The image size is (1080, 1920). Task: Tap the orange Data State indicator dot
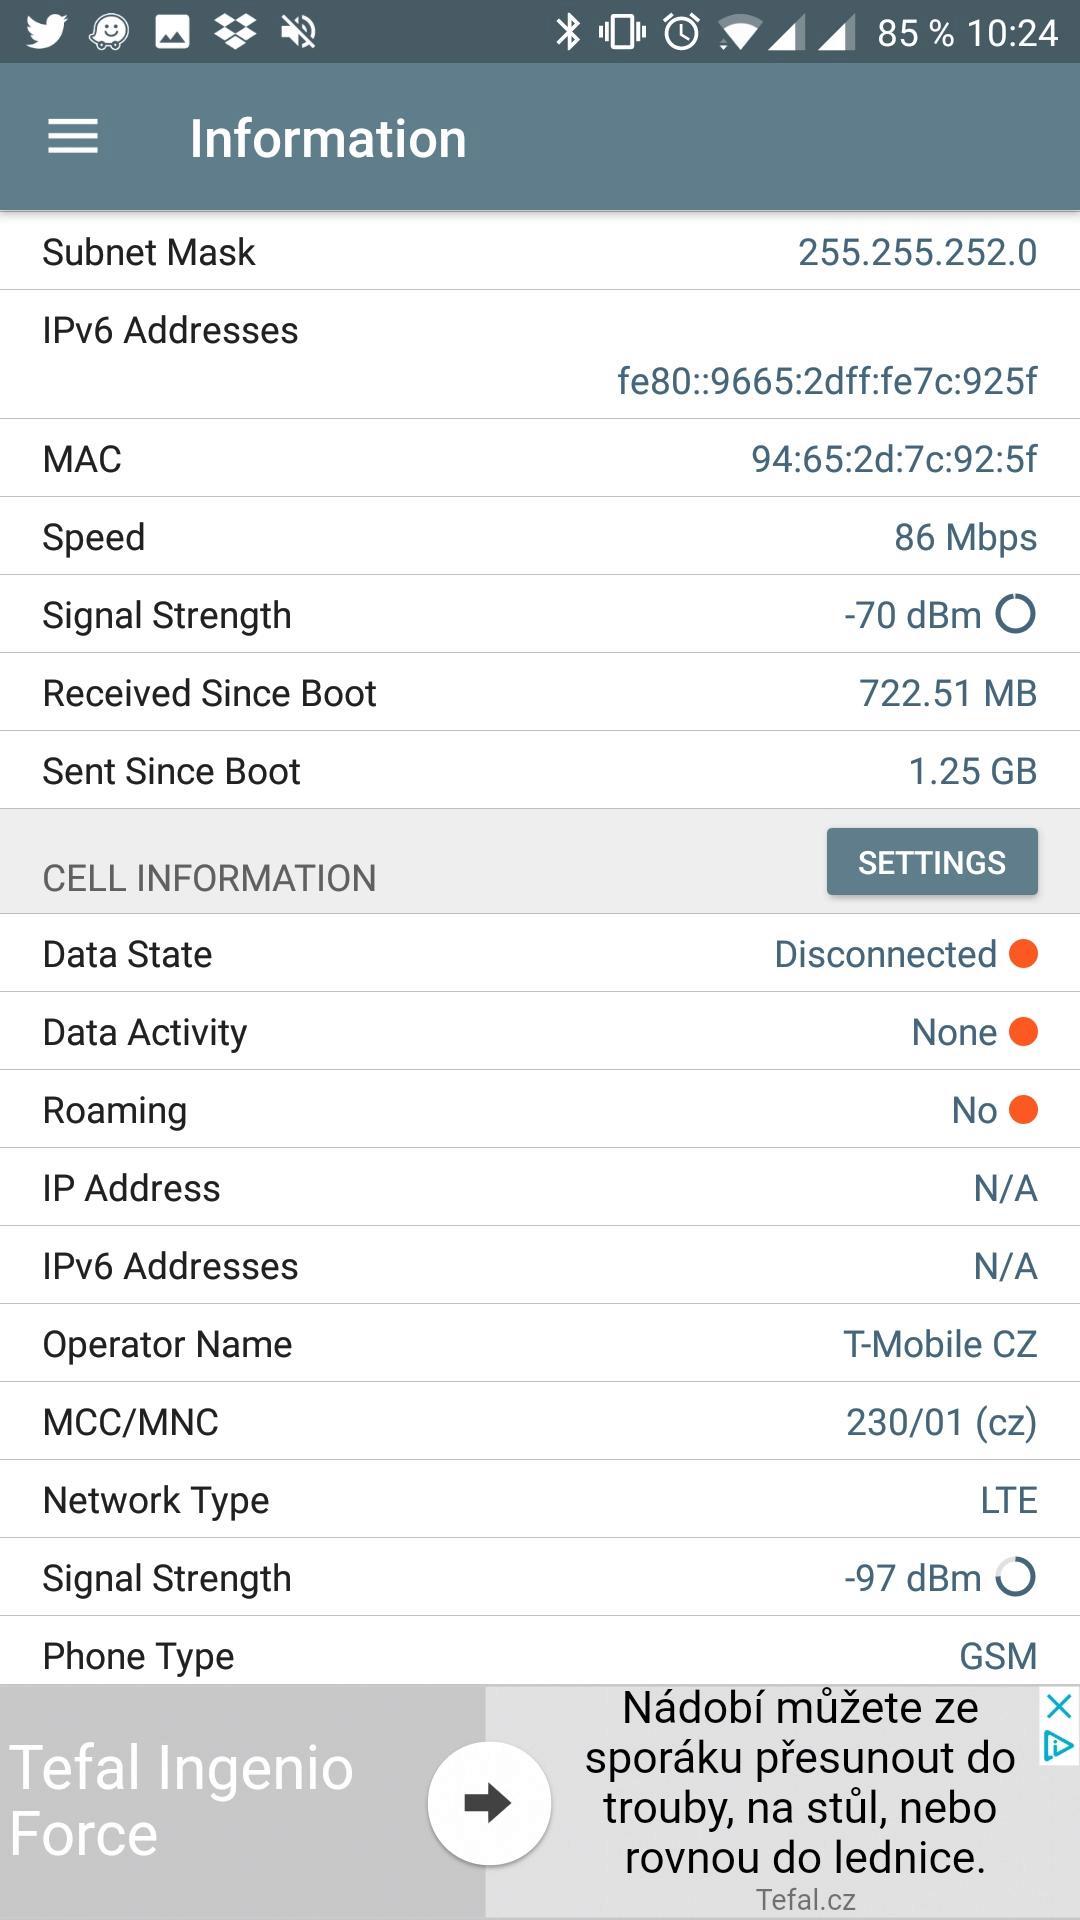tap(1023, 953)
